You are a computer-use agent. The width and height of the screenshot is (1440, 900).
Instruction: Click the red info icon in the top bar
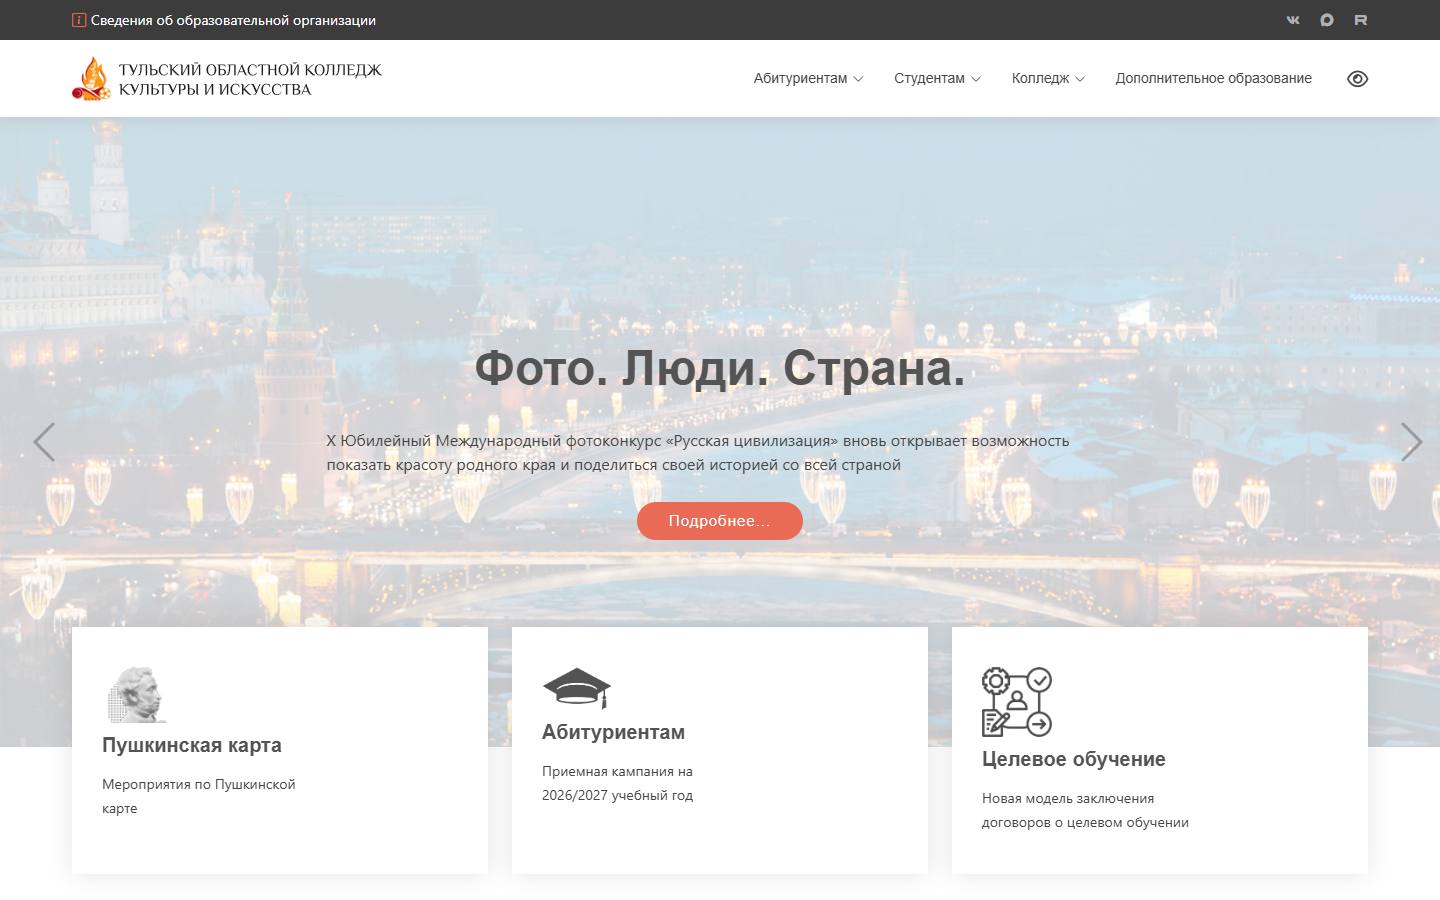click(79, 20)
